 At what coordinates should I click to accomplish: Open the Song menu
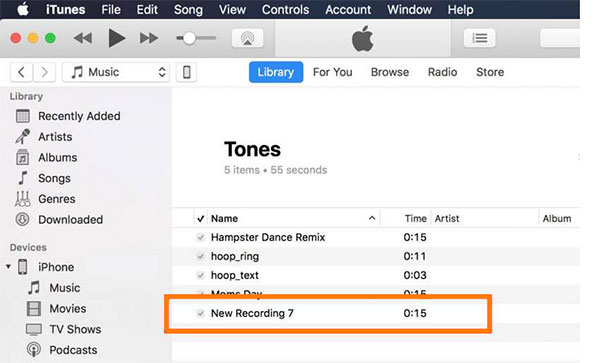pyautogui.click(x=188, y=10)
